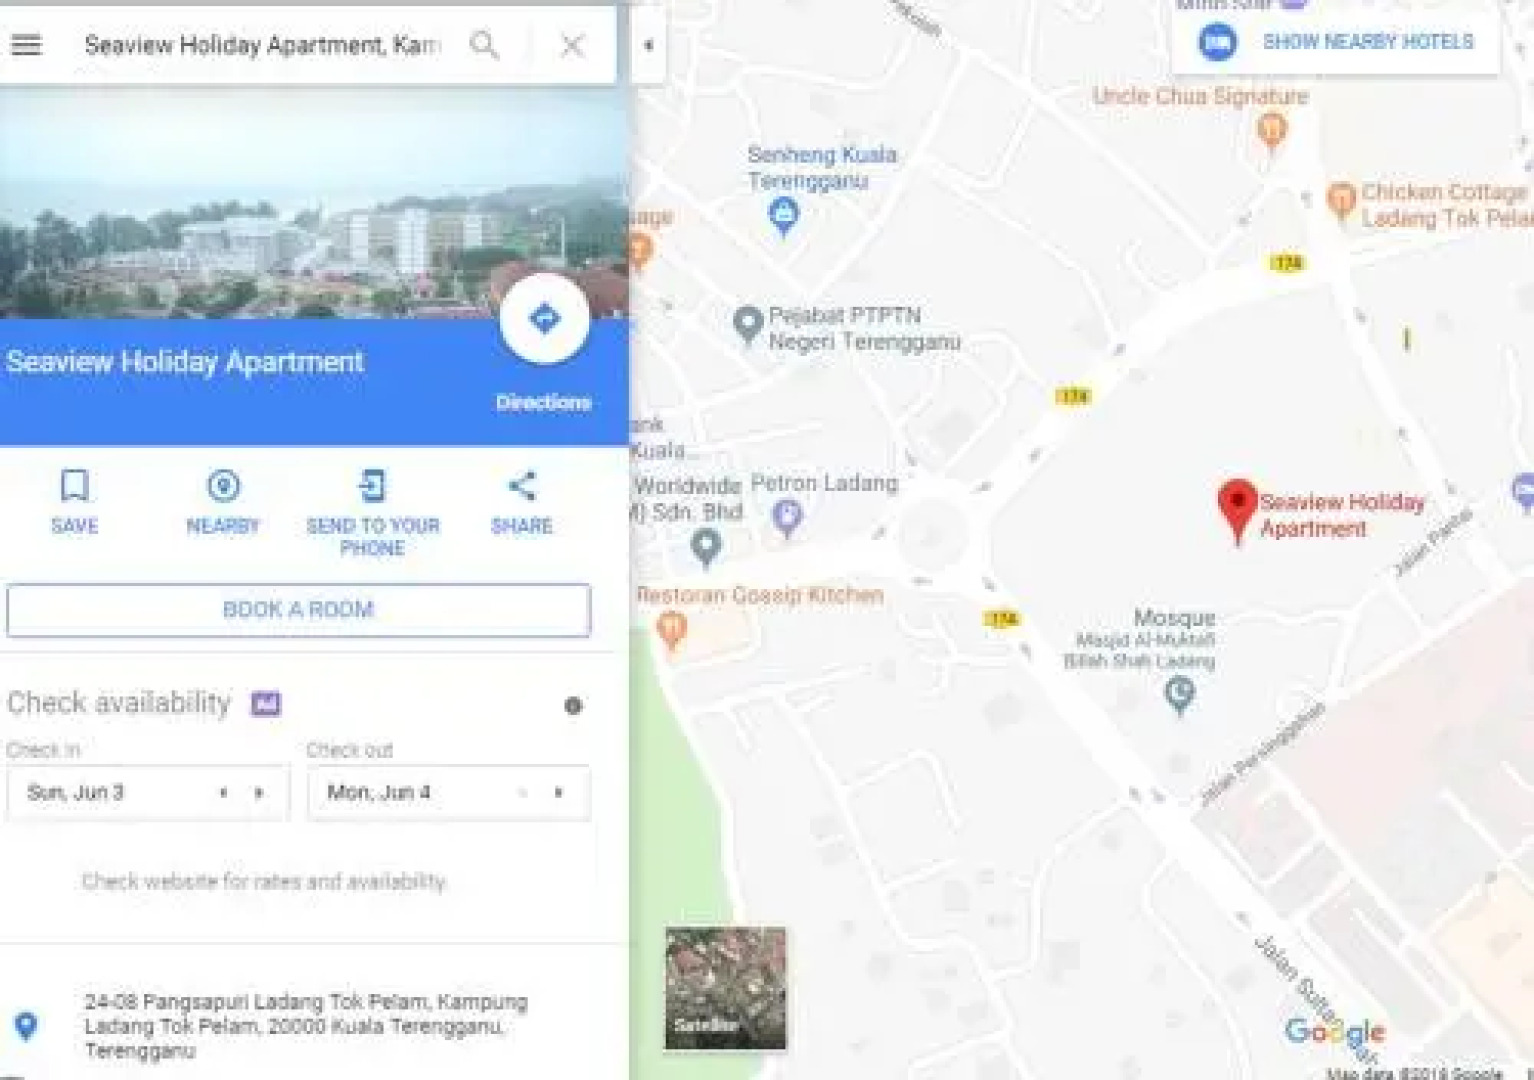
Task: Click the Petron Ladang map marker
Action: pyautogui.click(x=788, y=517)
